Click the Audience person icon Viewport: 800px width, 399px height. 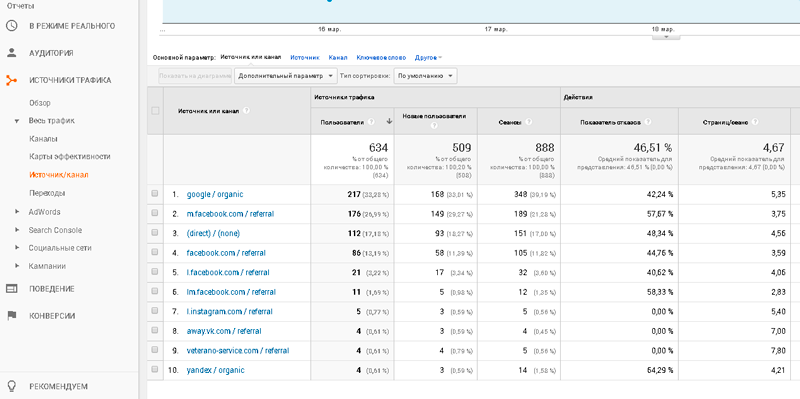[11, 53]
